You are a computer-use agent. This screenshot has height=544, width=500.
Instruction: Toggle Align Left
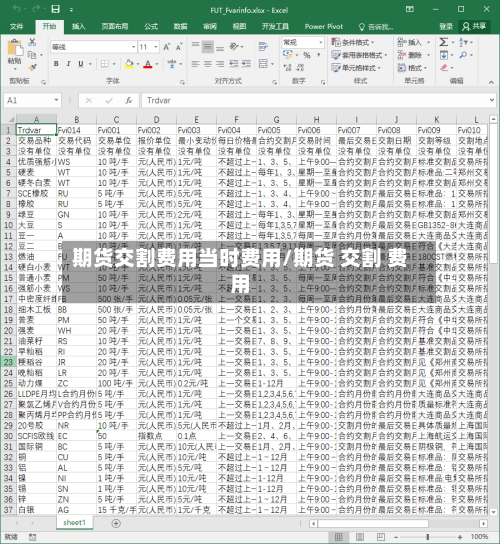195,64
